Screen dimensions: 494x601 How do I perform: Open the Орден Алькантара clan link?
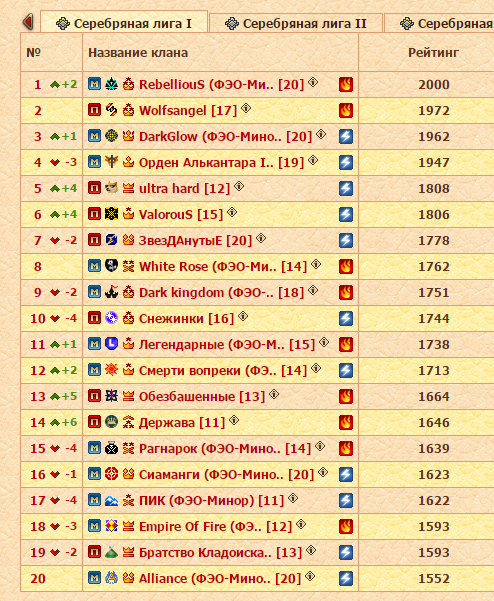[x=221, y=163]
